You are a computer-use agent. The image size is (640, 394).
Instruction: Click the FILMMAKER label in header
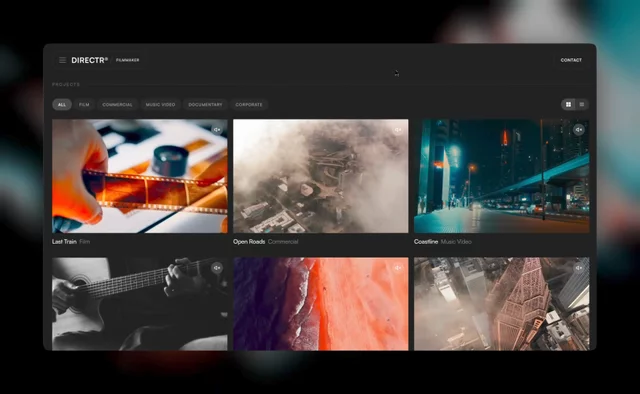127,60
